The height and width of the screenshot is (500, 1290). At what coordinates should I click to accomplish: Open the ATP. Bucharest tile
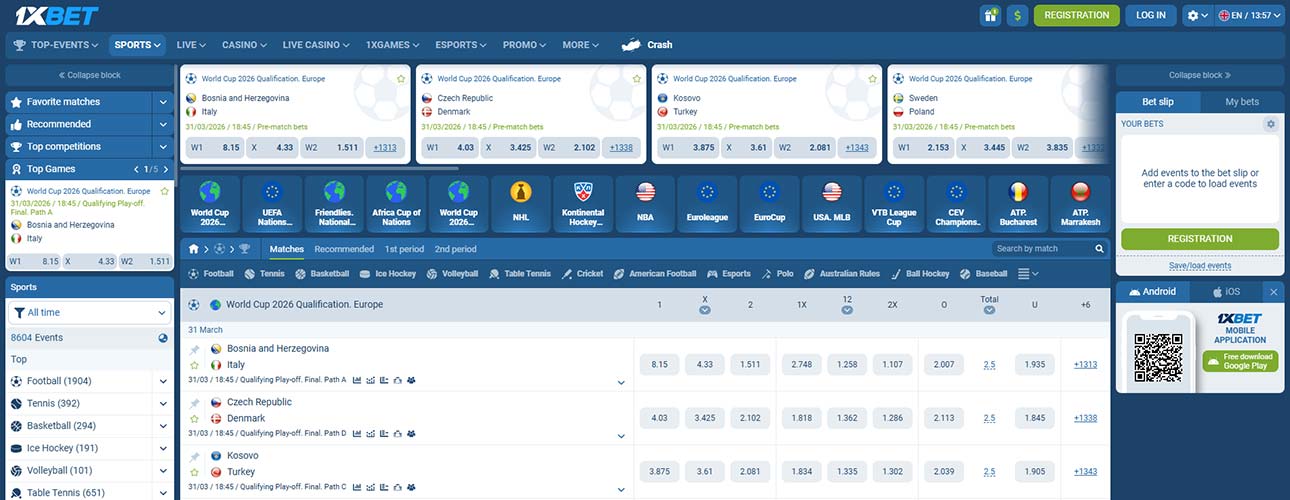(1018, 204)
